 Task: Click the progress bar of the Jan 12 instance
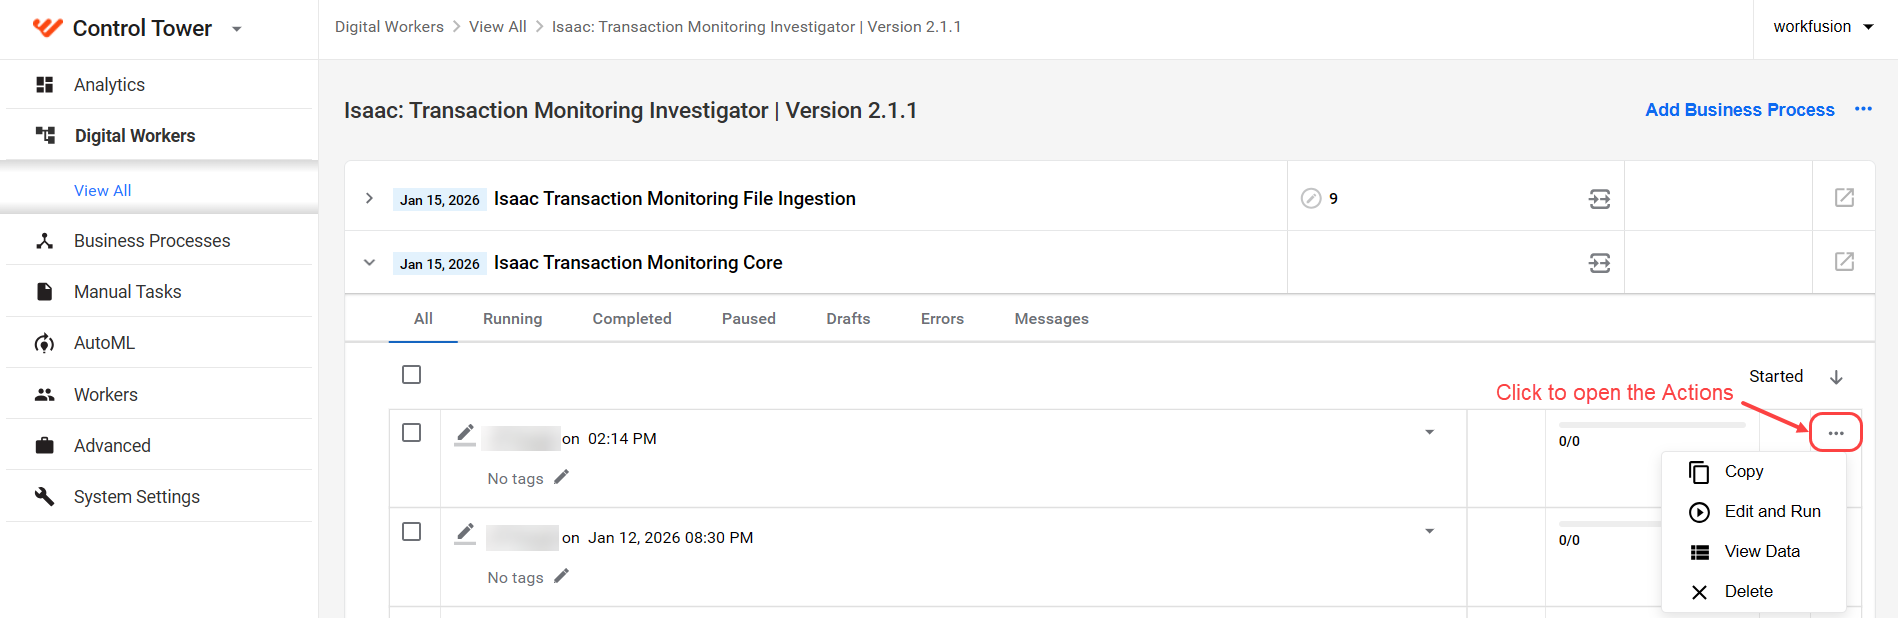1610,524
